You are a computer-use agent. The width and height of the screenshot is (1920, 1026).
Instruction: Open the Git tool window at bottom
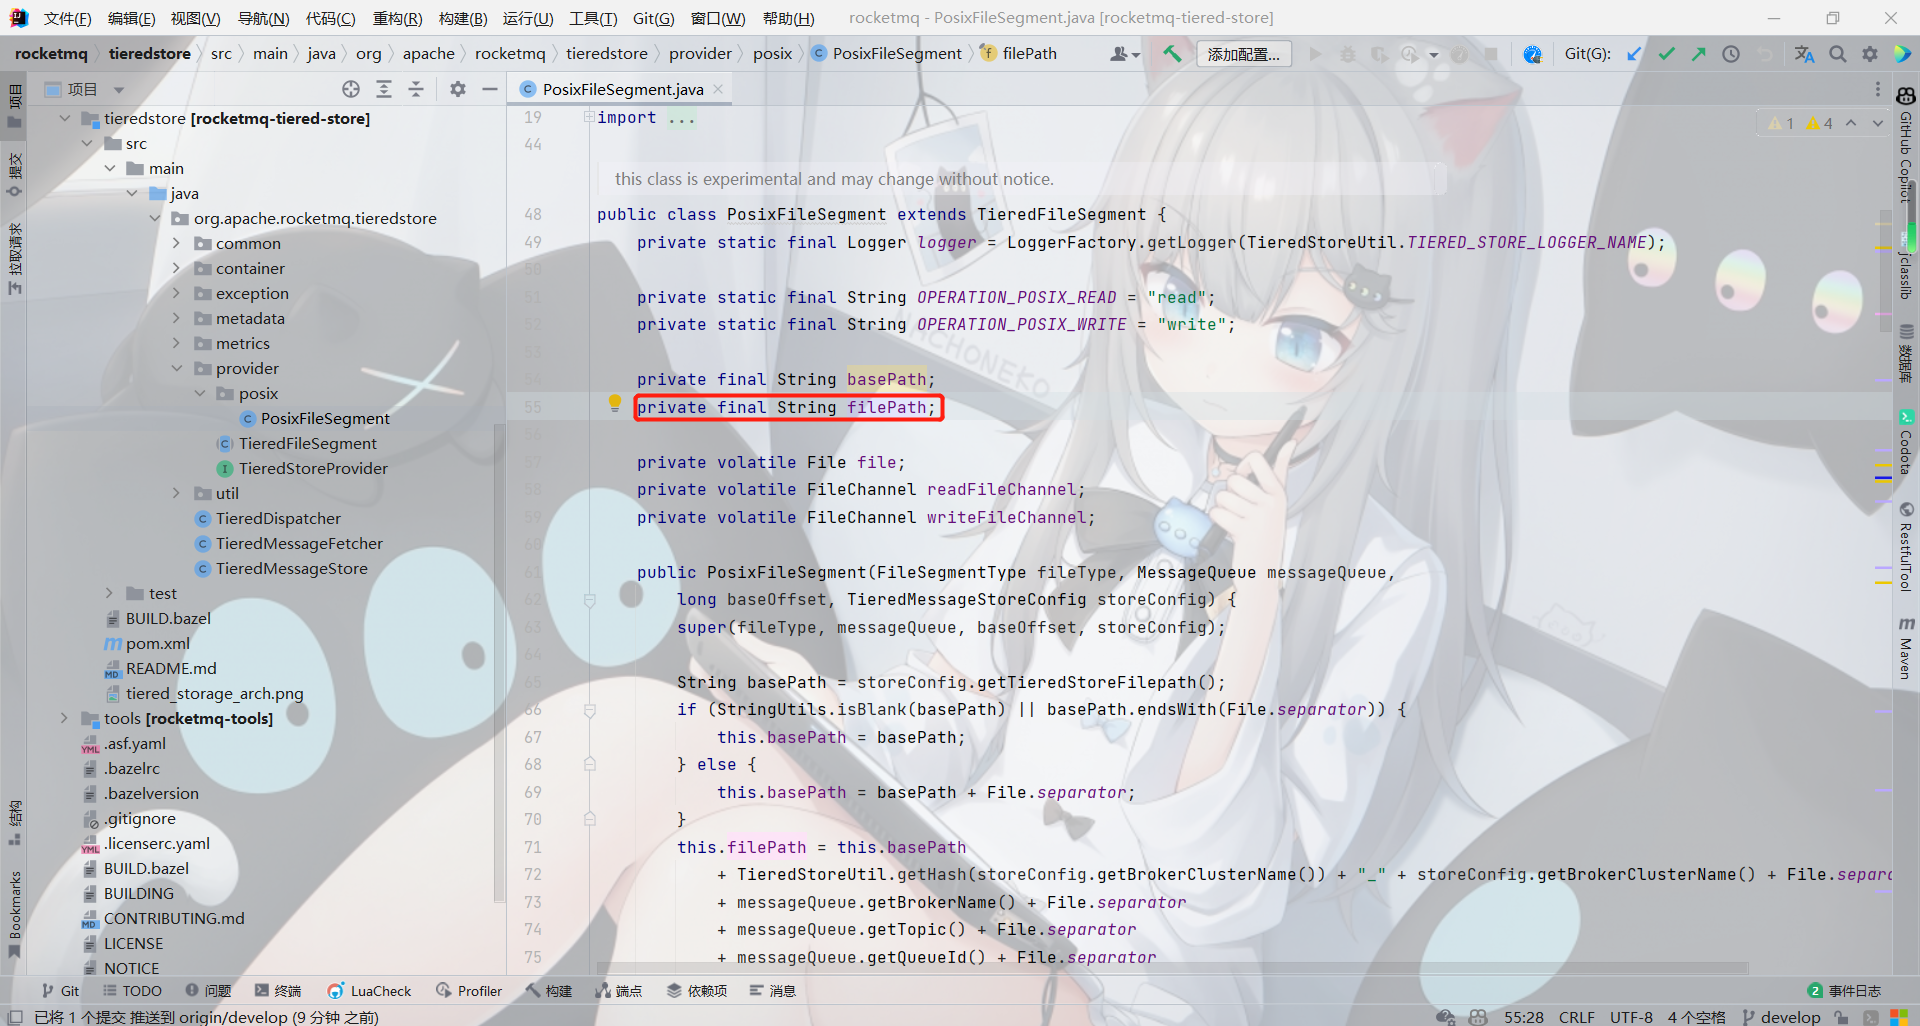click(x=60, y=991)
